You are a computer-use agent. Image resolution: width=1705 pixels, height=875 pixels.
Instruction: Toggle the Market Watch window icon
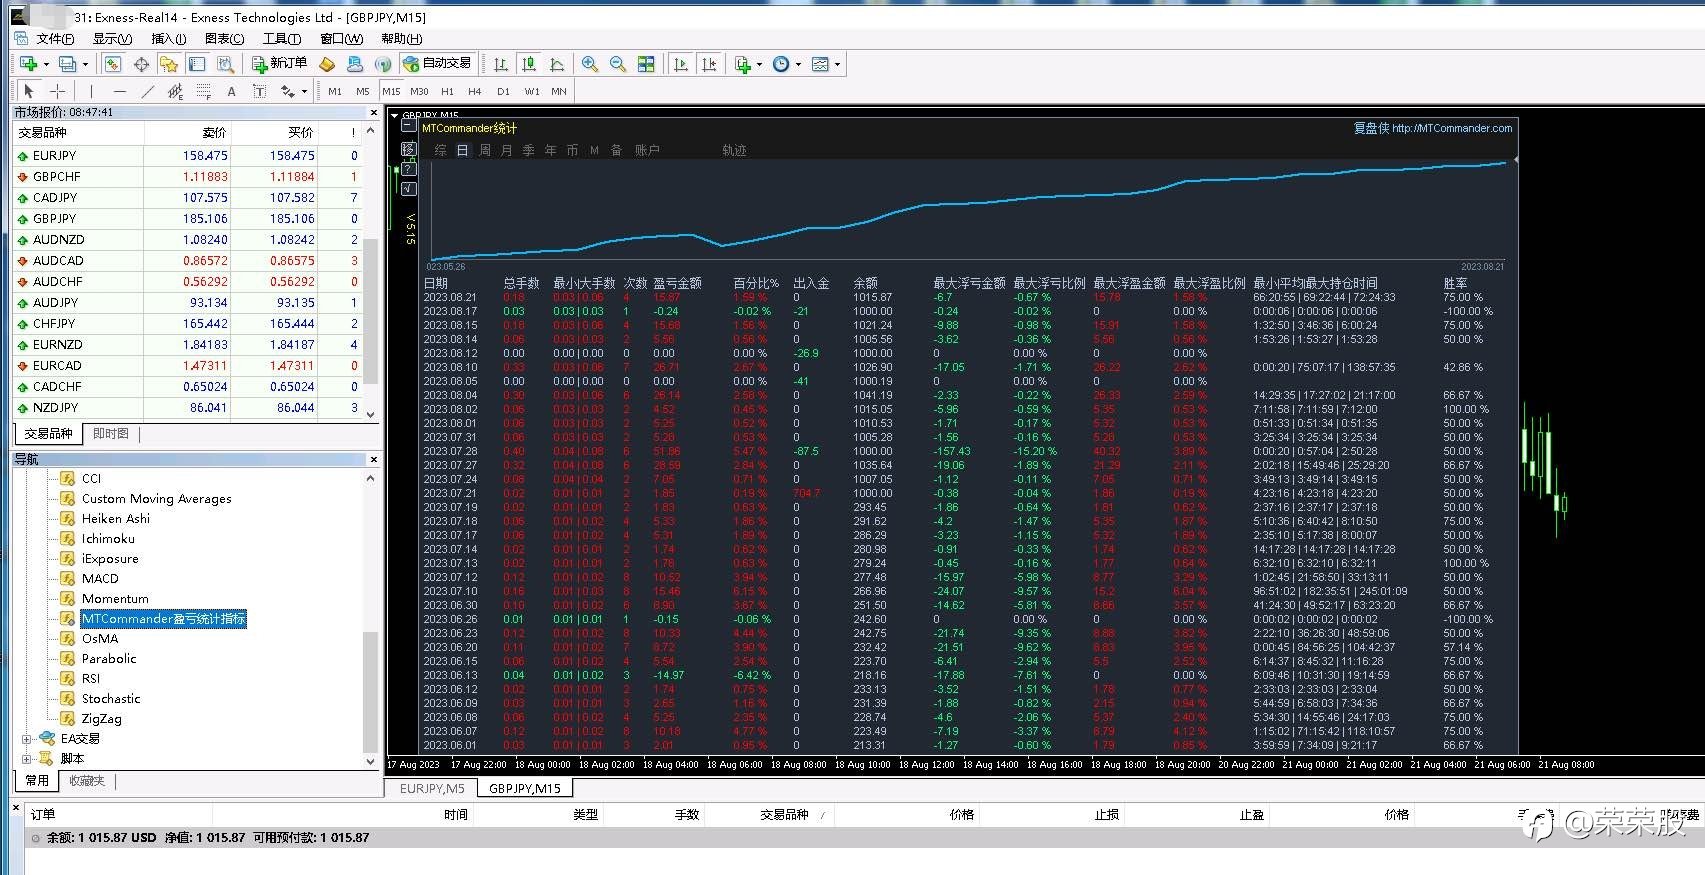[113, 64]
